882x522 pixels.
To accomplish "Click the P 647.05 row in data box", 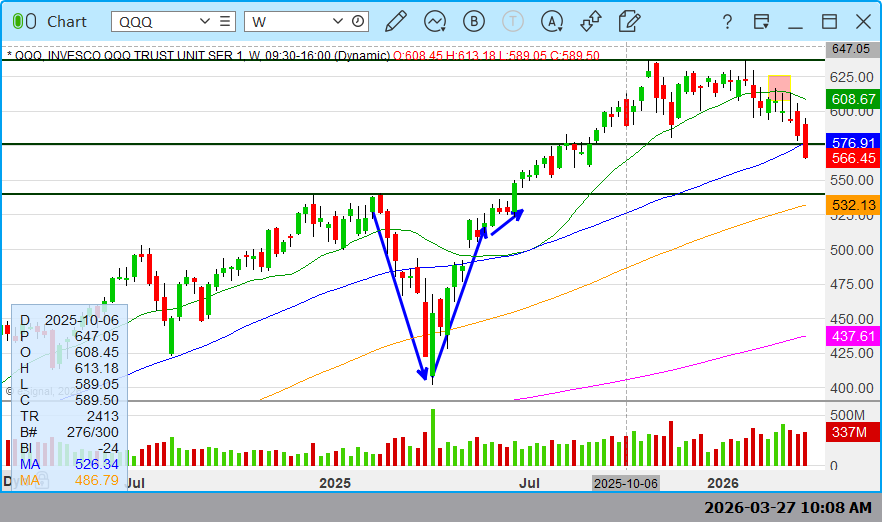I will [x=69, y=336].
